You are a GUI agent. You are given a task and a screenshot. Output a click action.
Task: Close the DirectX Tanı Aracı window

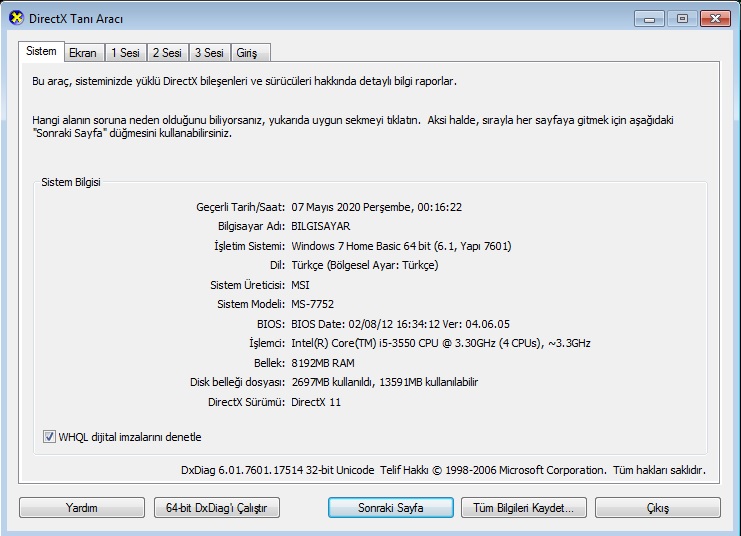tap(715, 18)
